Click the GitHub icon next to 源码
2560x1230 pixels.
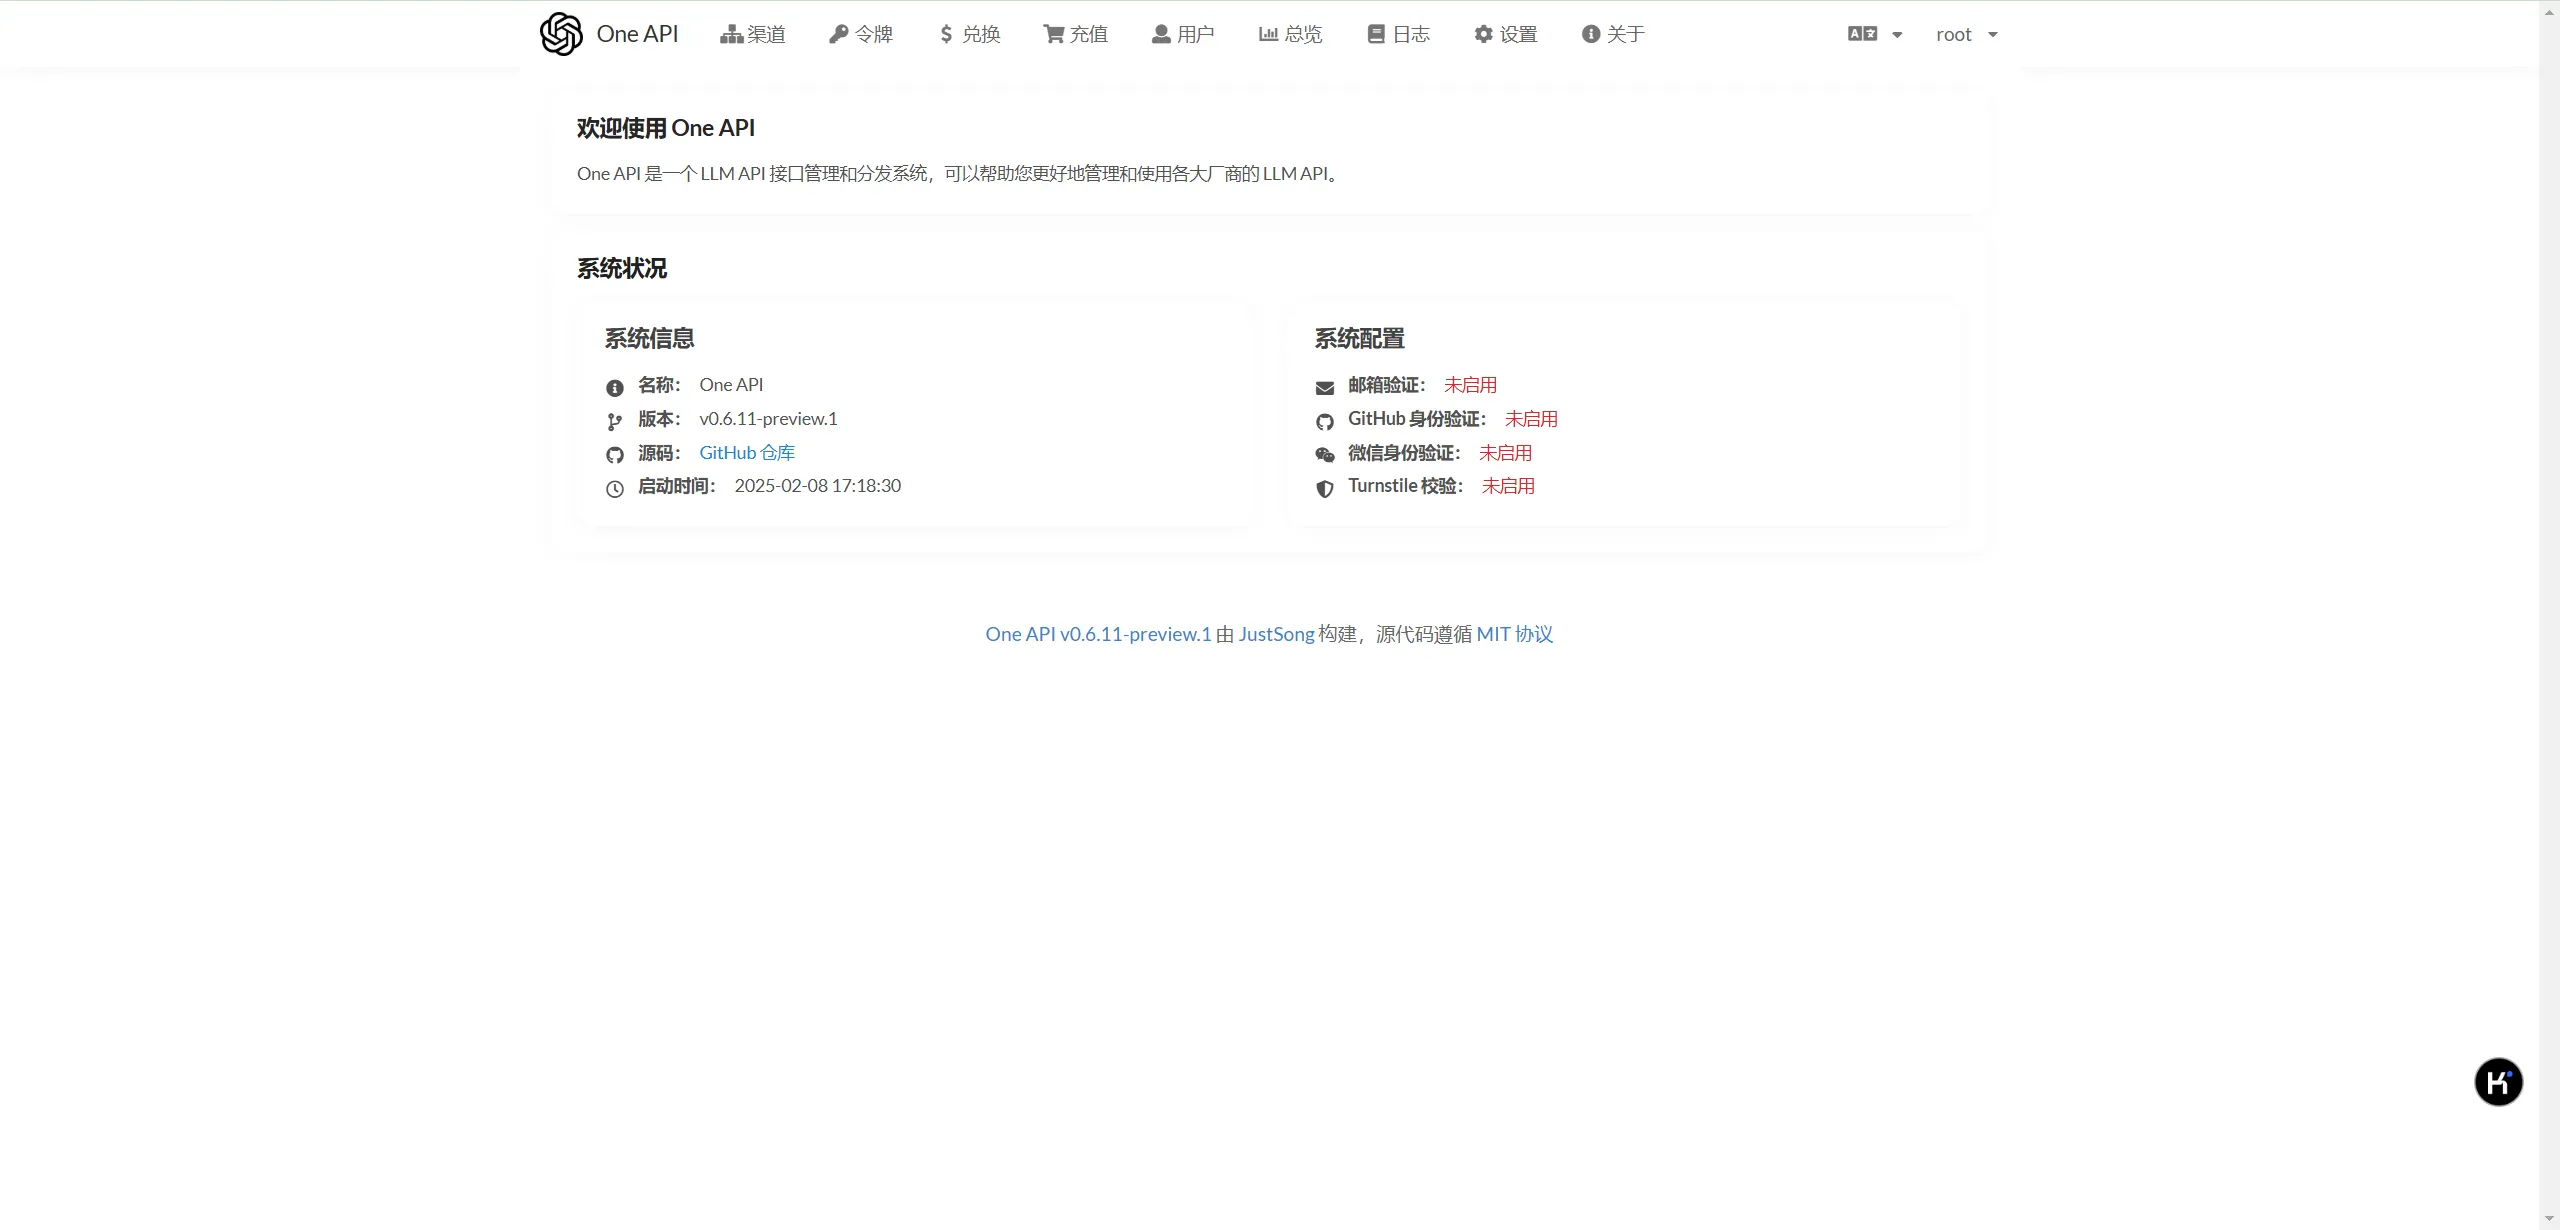point(615,455)
